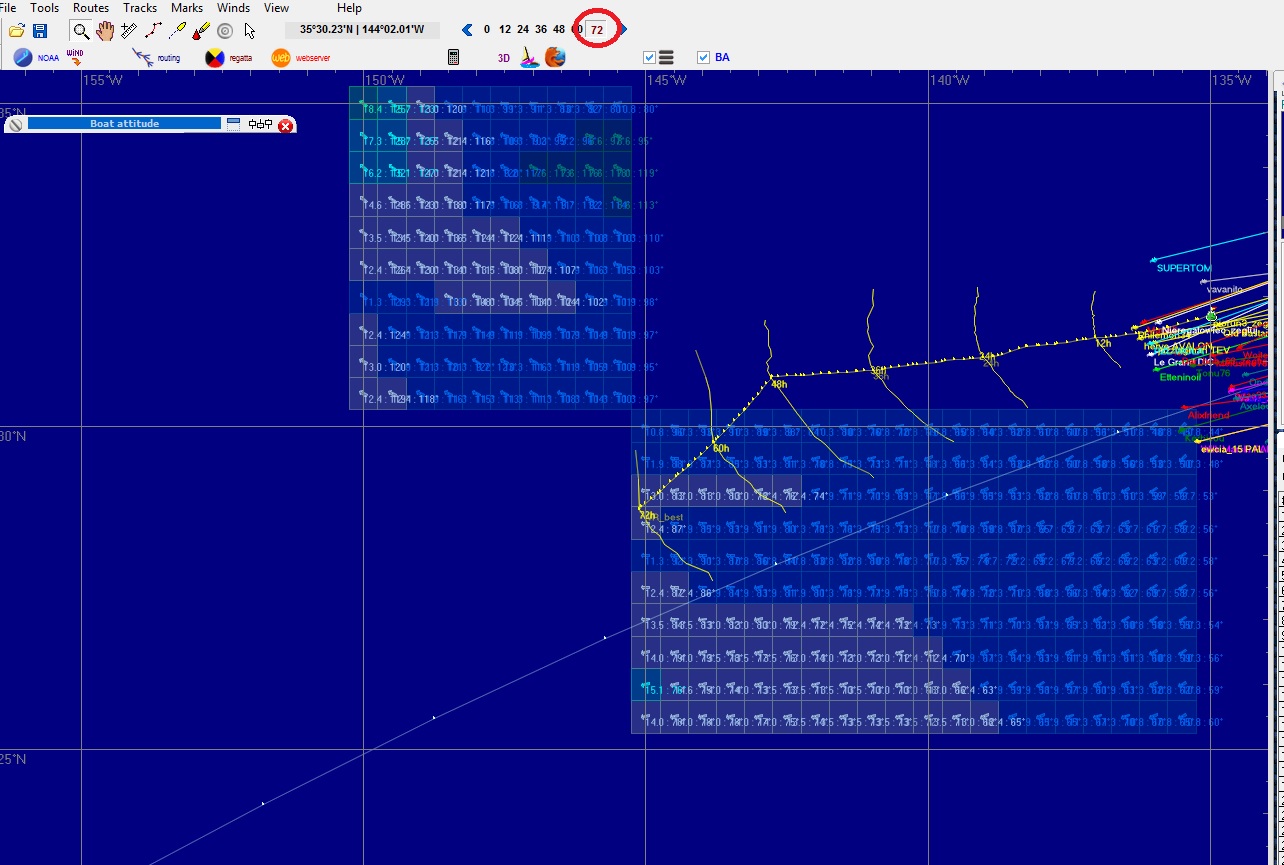This screenshot has height=865, width=1284.
Task: Select forecast hour 36
Action: click(541, 30)
